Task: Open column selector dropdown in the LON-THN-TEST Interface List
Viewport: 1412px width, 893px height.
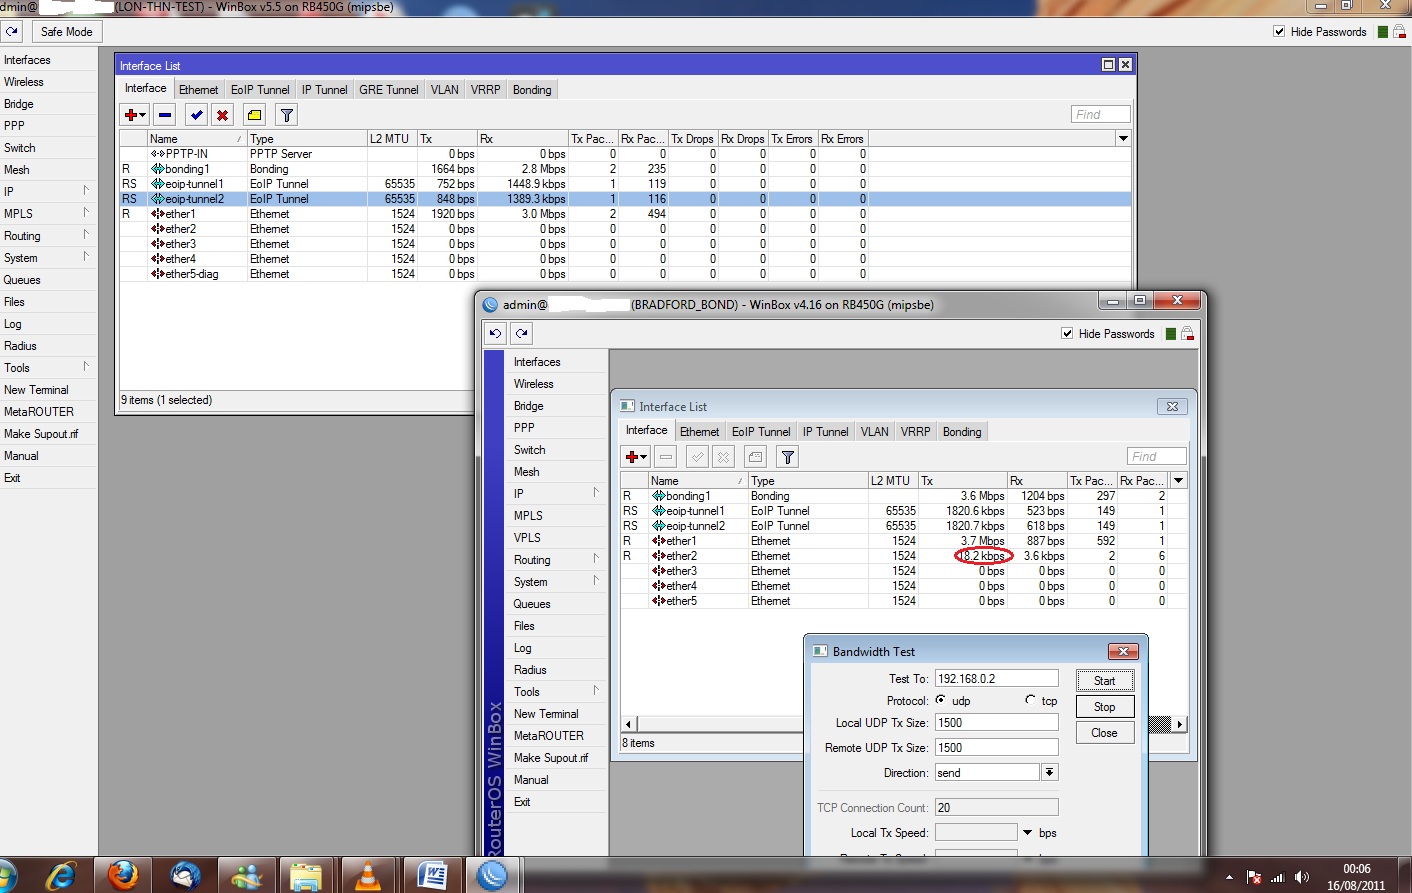Action: (1123, 139)
